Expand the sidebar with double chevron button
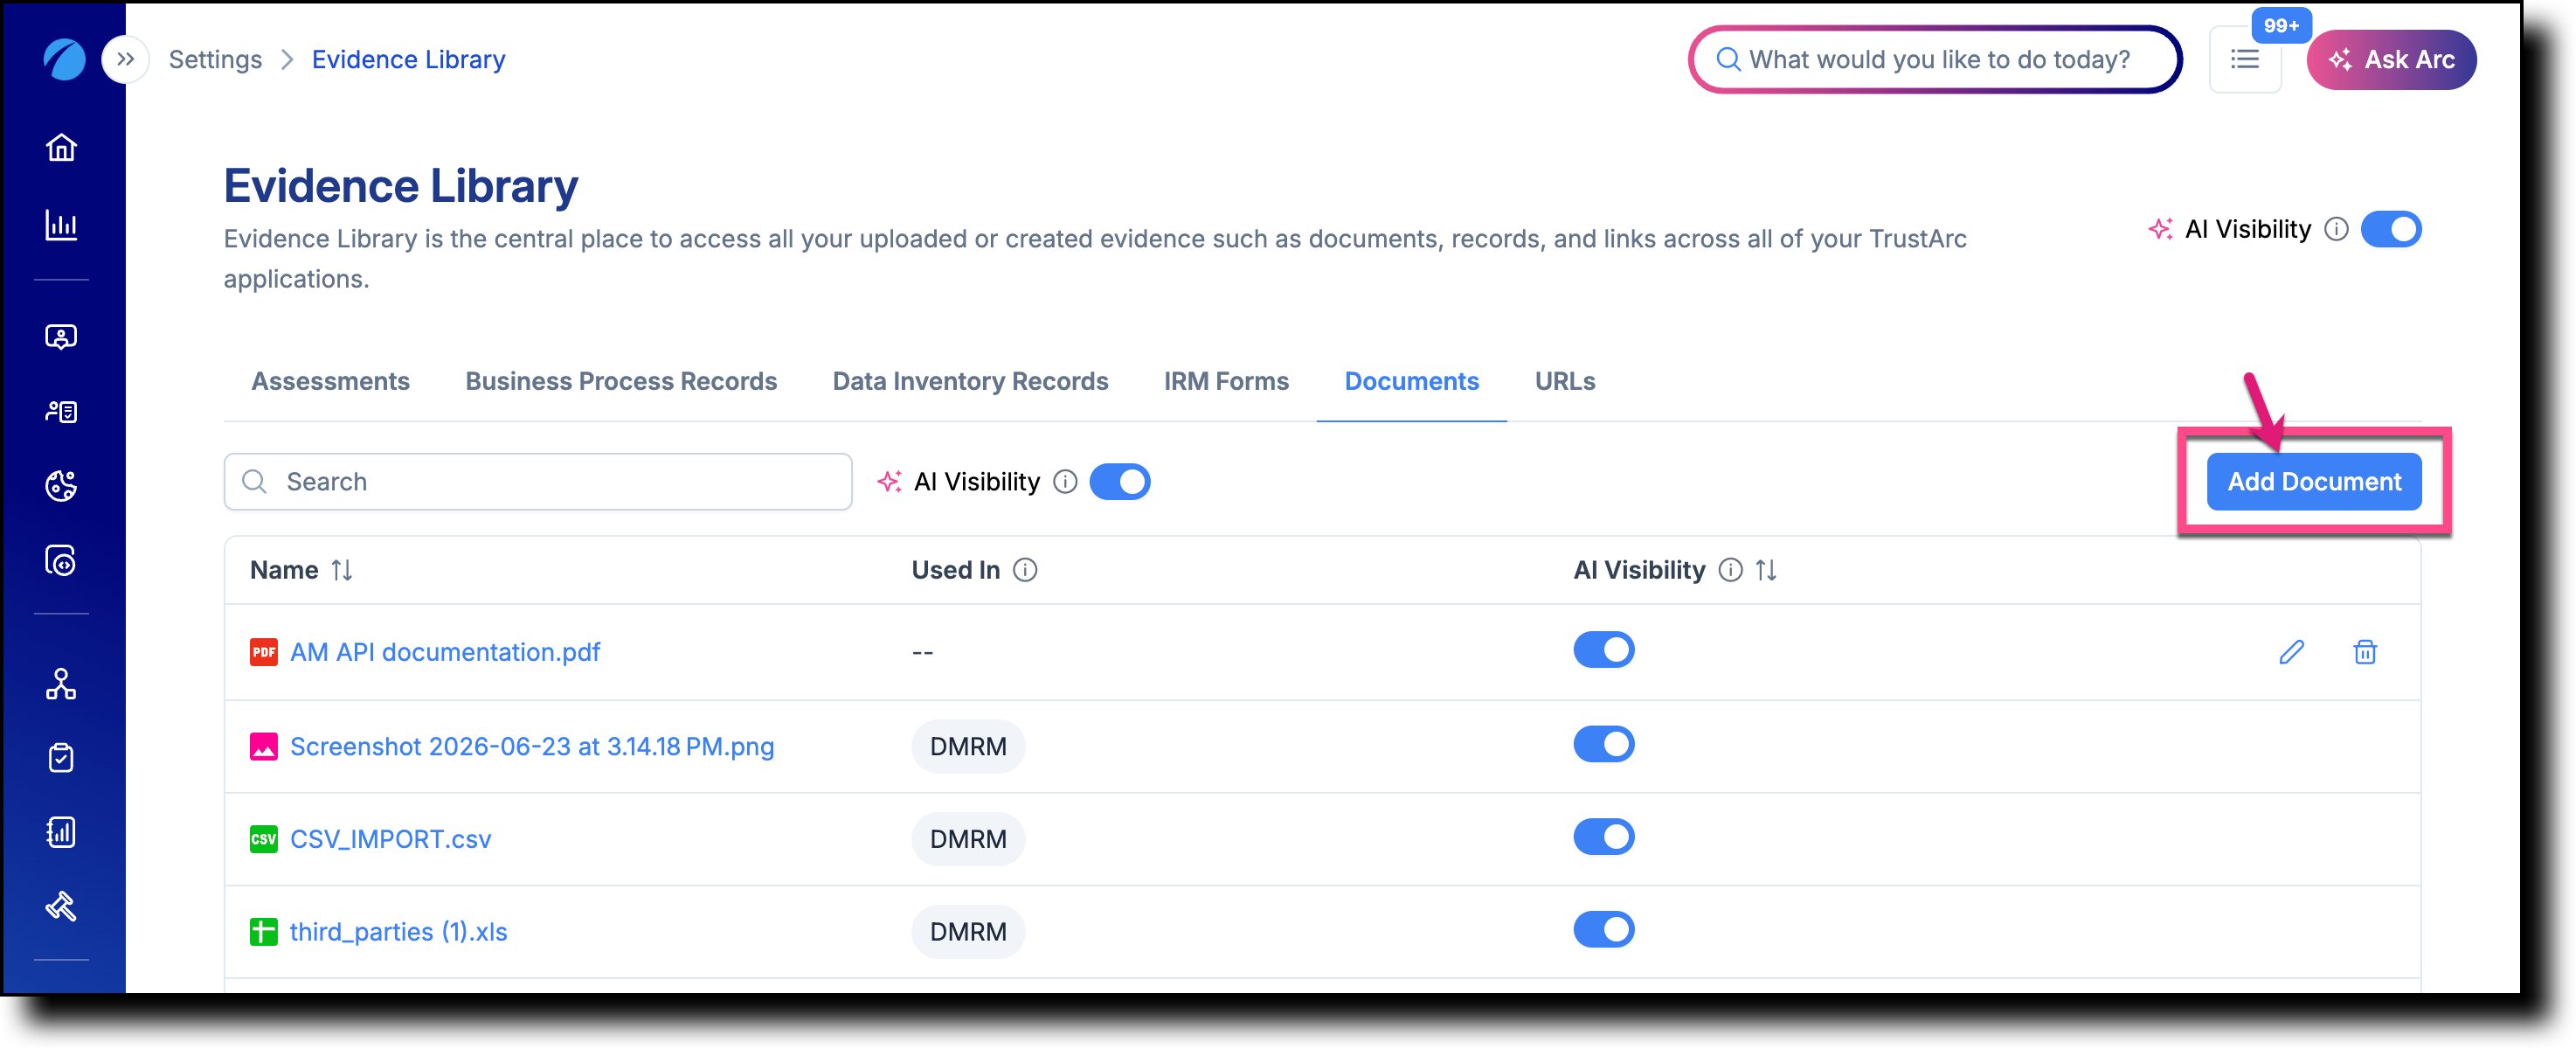The image size is (2576, 1049). pos(125,59)
